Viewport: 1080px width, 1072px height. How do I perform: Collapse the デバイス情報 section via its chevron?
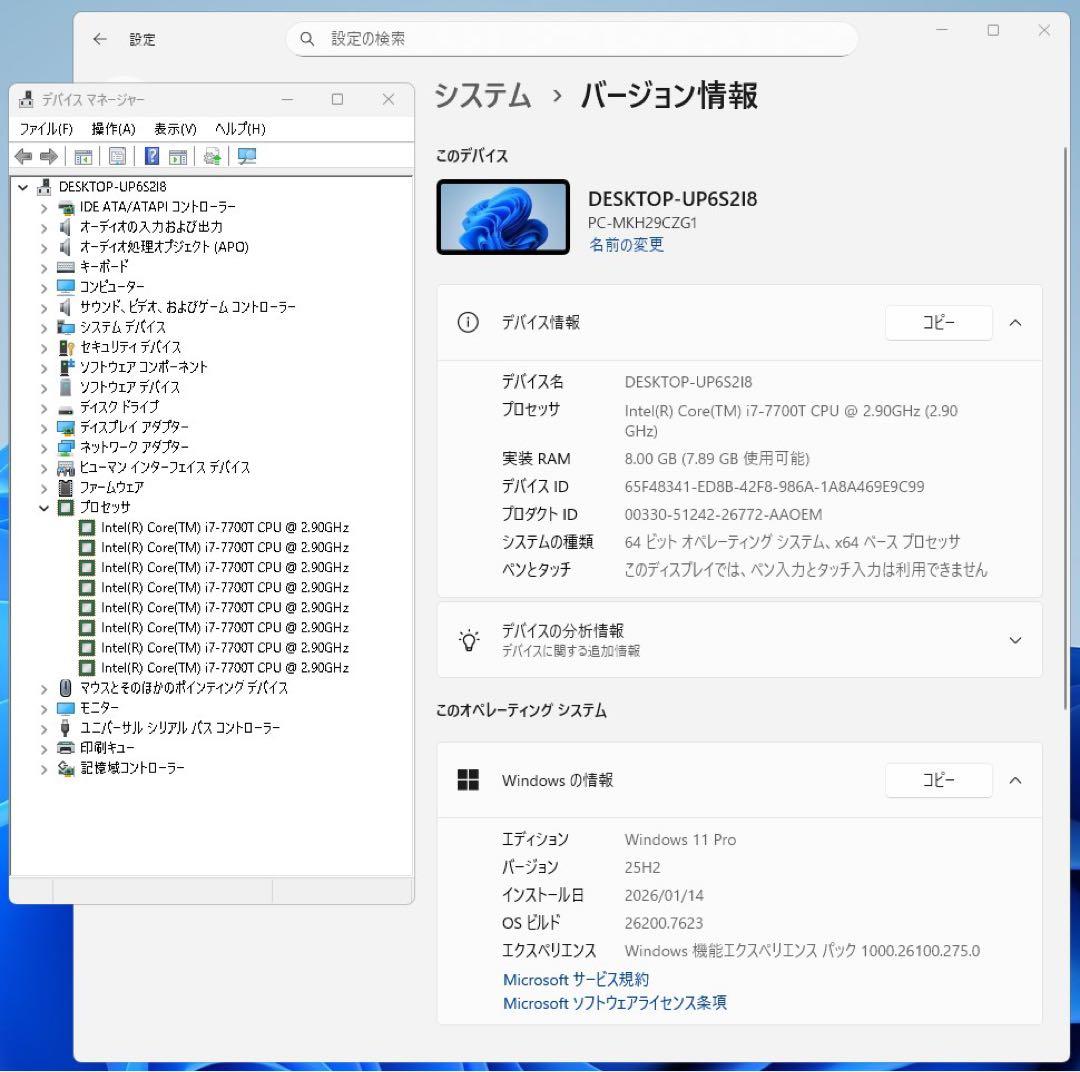1015,323
